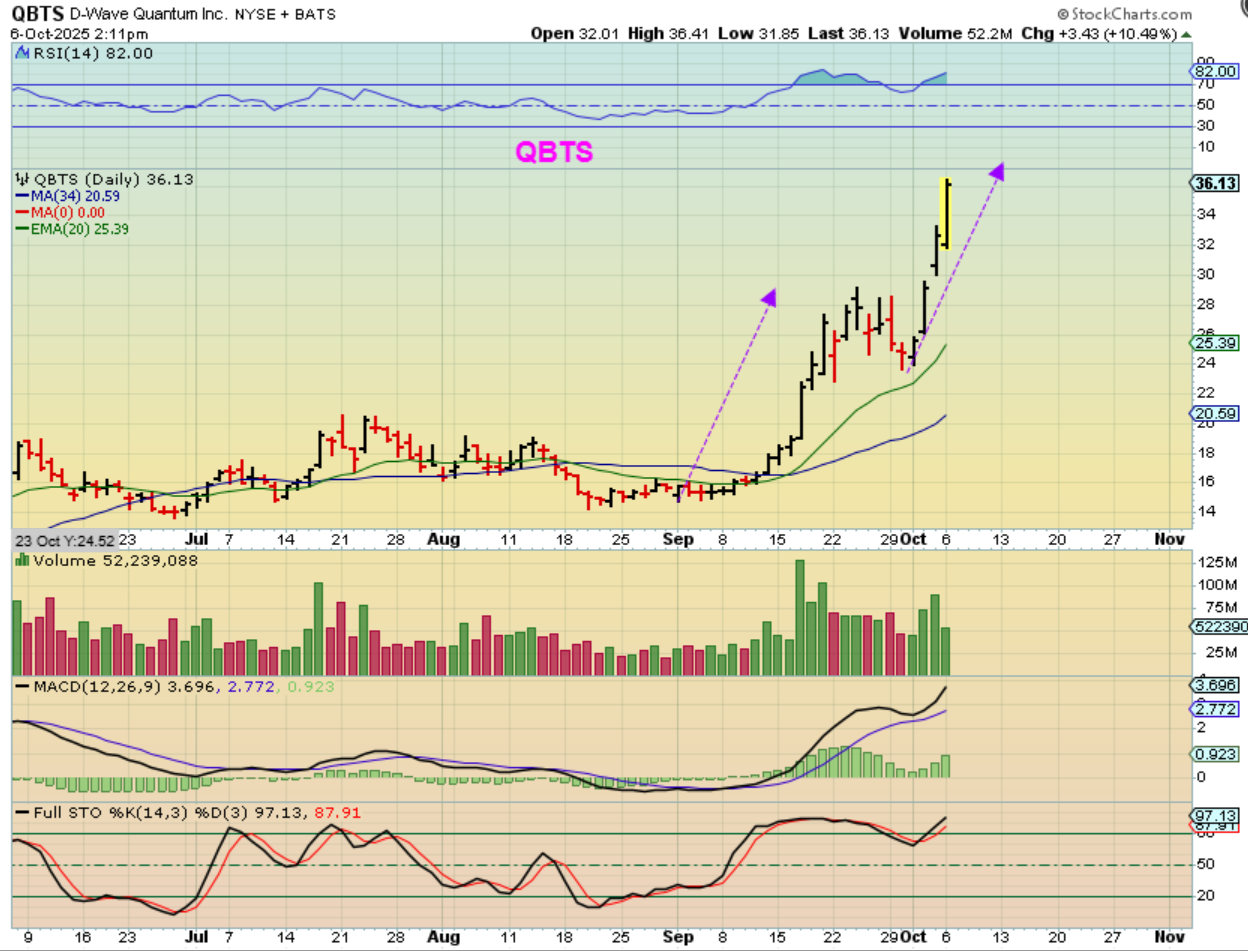
Task: Select the D-Wave Quantum Inc. company name
Action: [149, 14]
